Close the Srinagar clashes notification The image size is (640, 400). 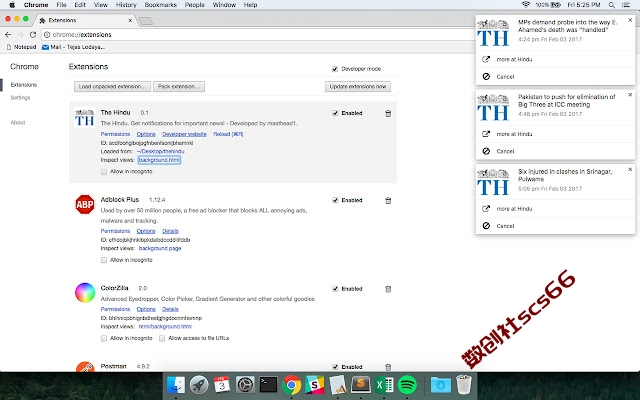(630, 169)
